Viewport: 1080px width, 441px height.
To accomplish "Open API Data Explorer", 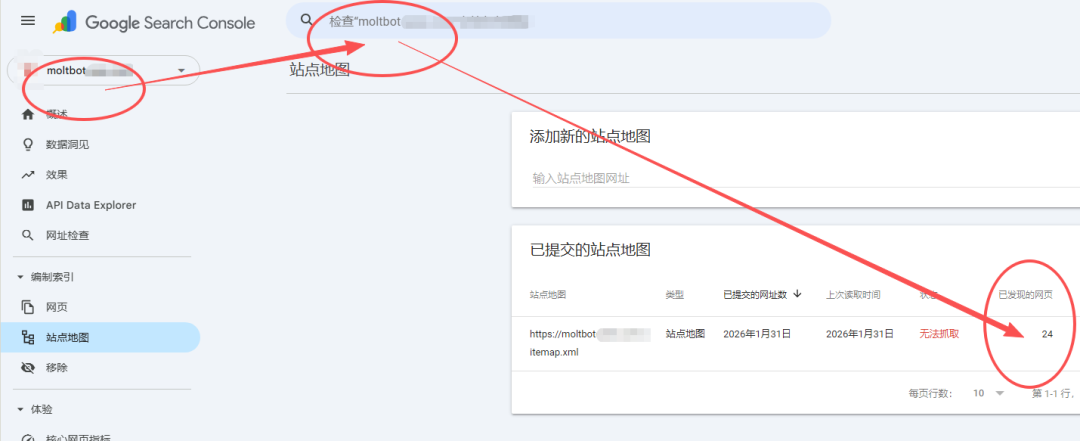I will point(91,205).
